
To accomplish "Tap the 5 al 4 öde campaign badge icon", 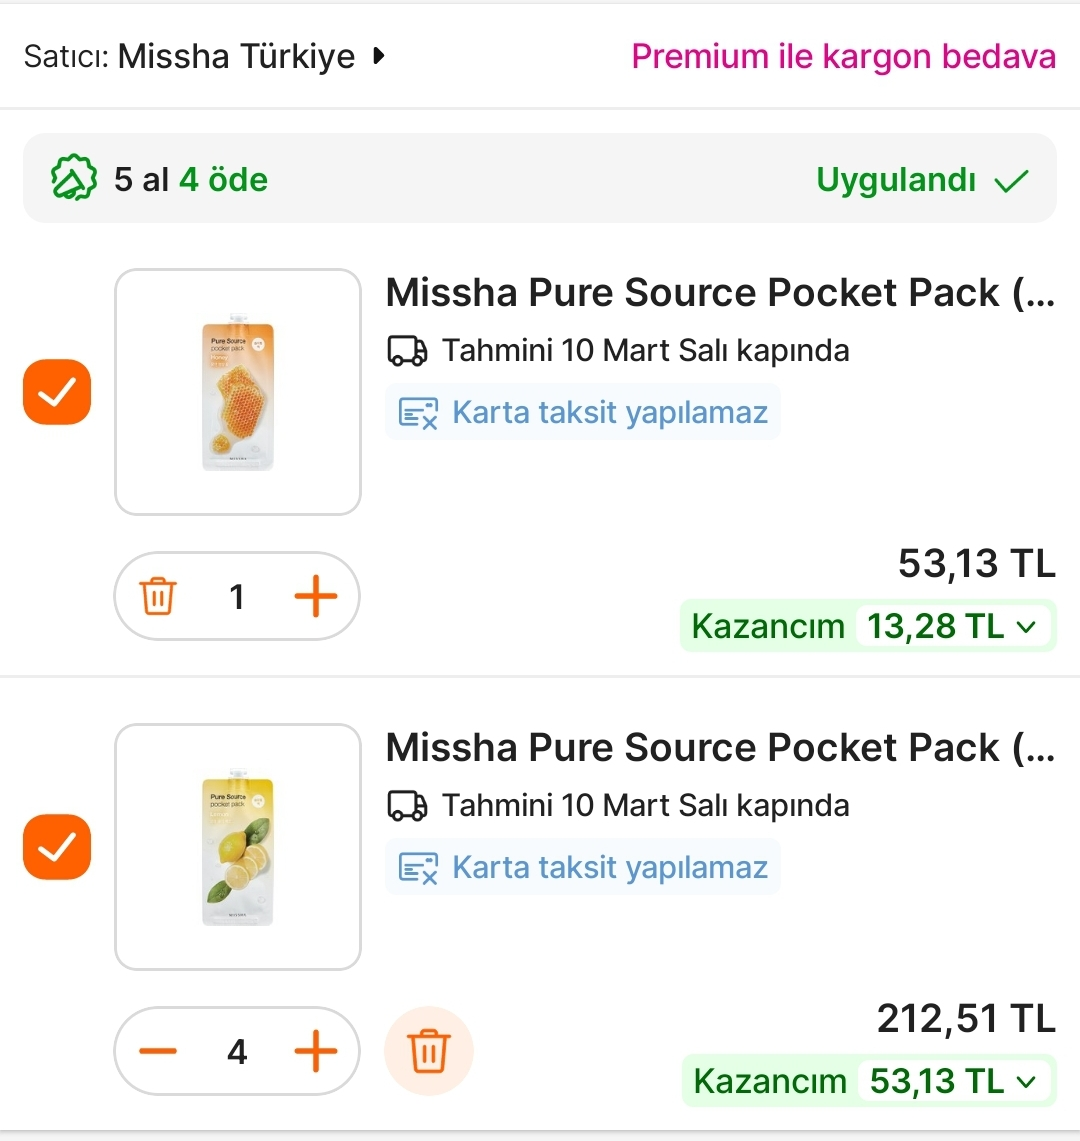I will (74, 180).
